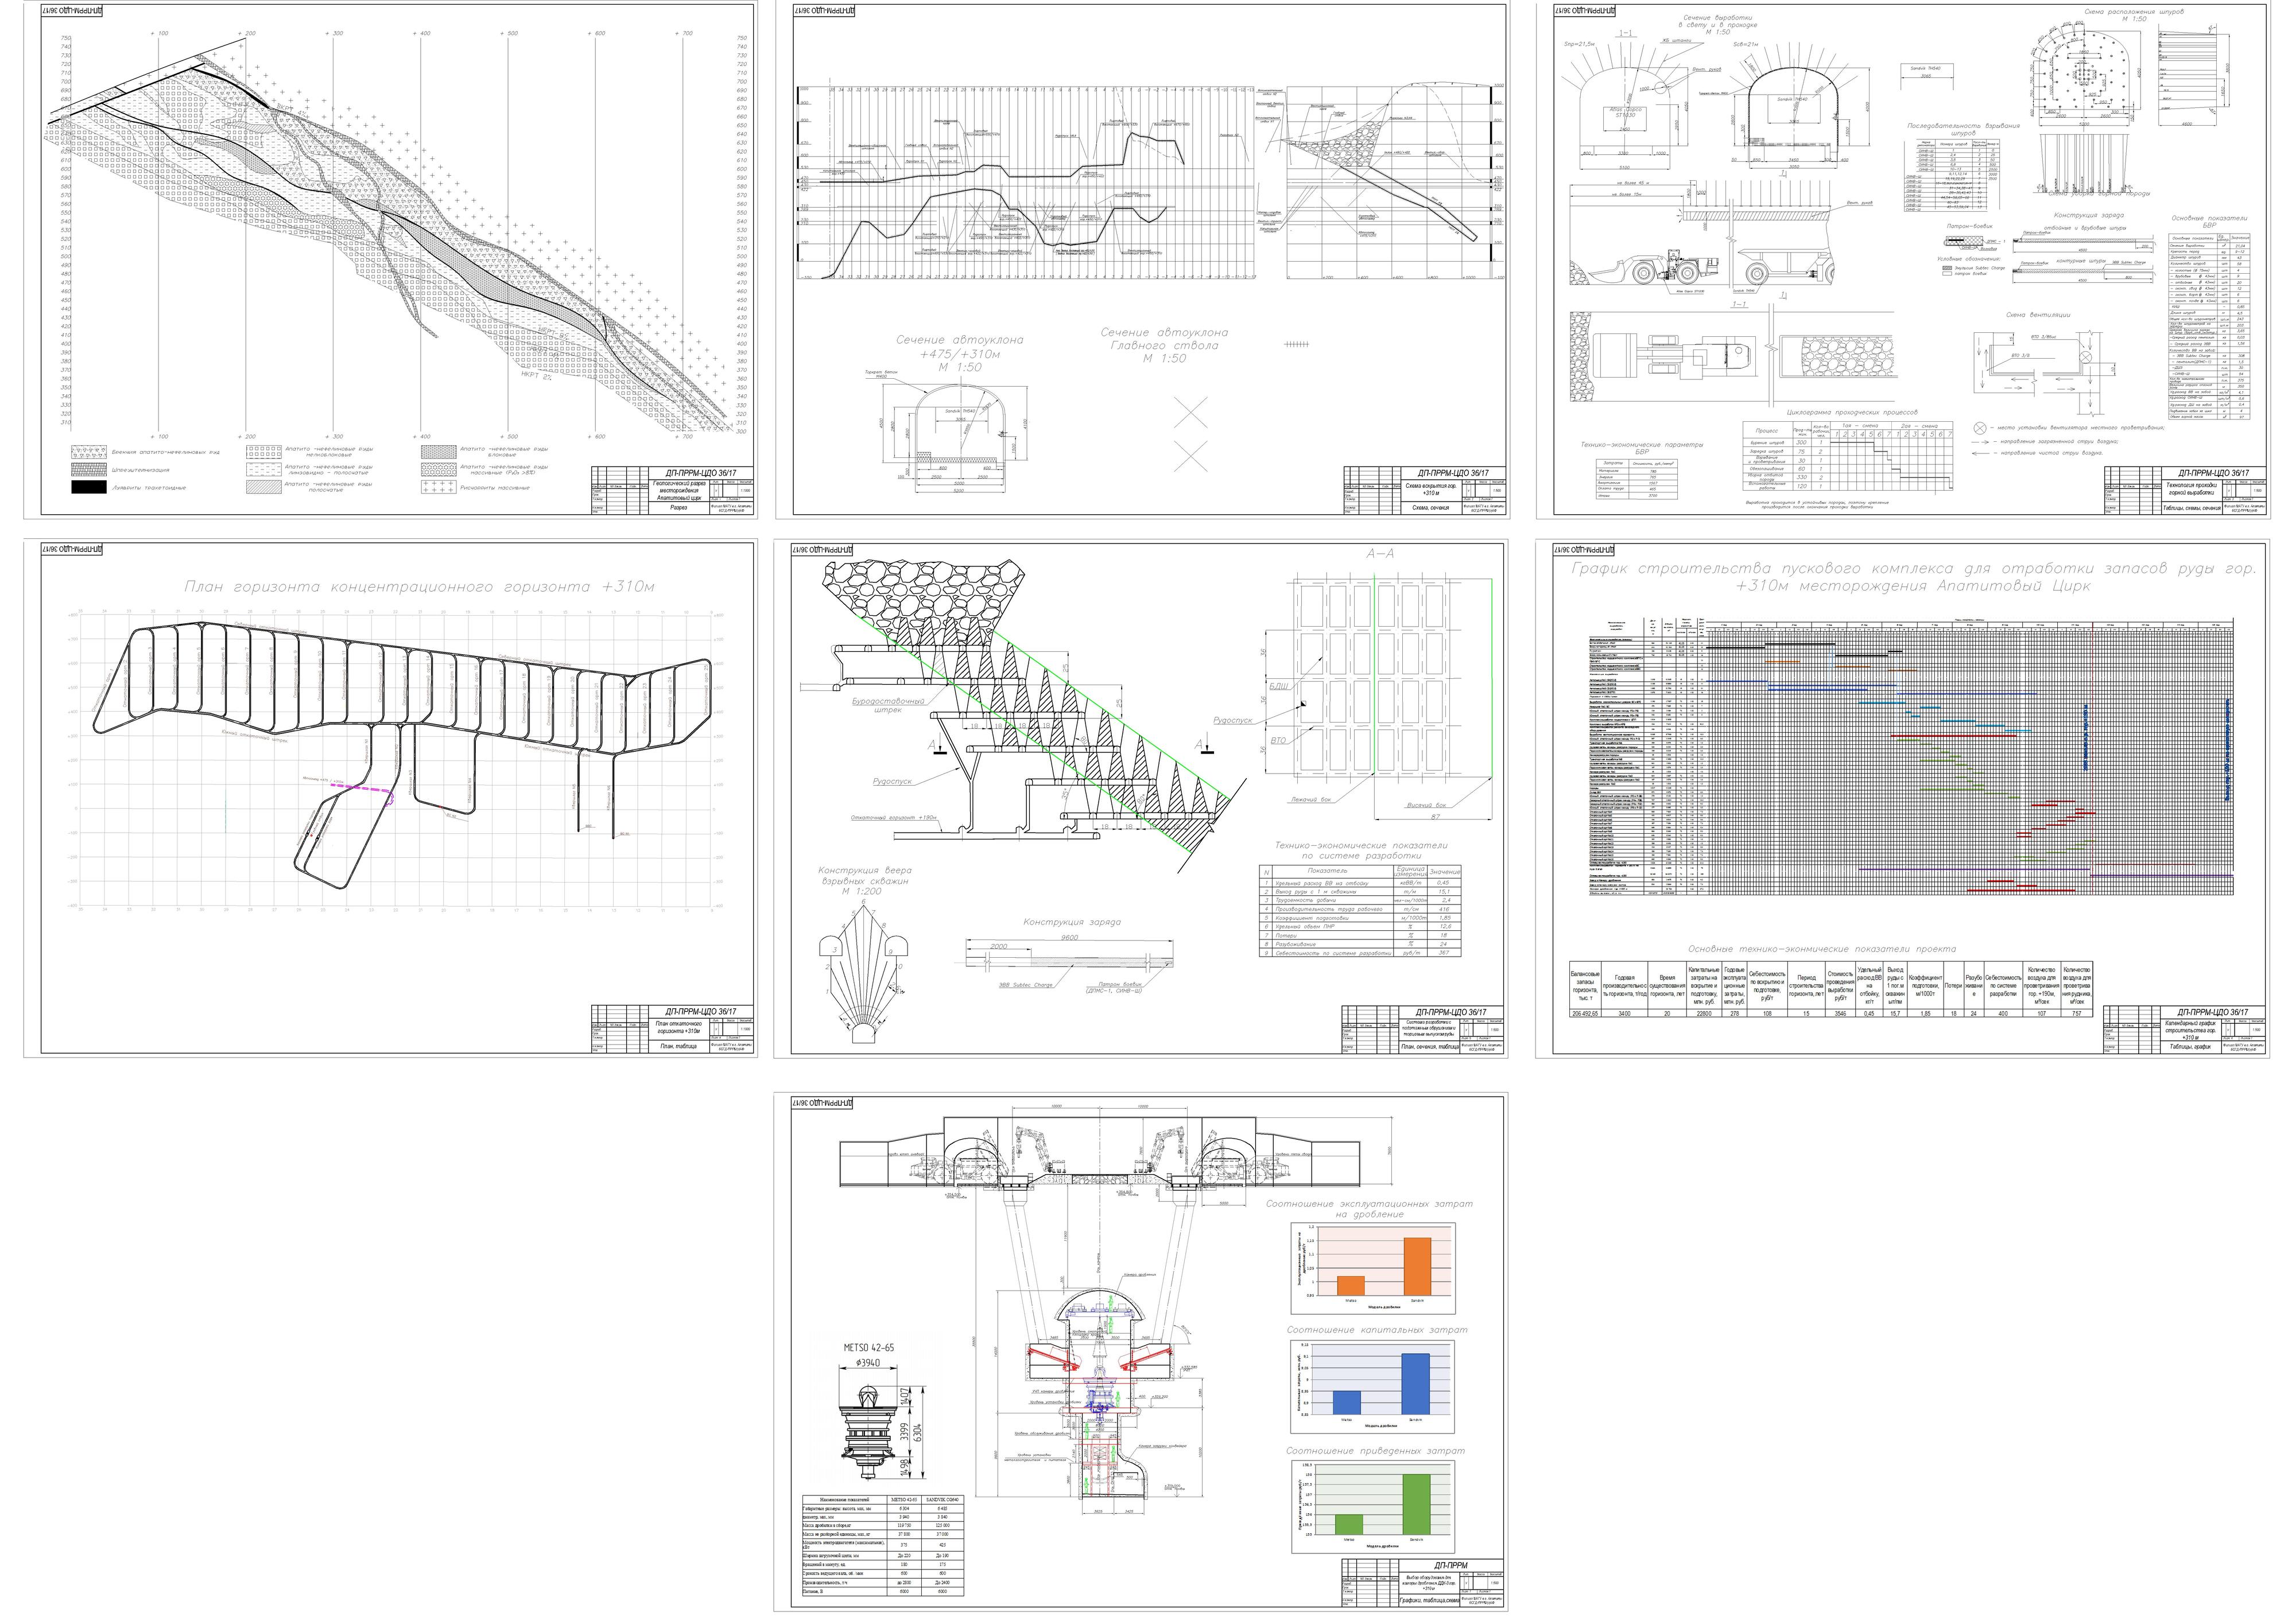The width and height of the screenshot is (2296, 1616).
Task: Select 'Последовательность взрывания шпуров' heading
Action: pos(1963,129)
